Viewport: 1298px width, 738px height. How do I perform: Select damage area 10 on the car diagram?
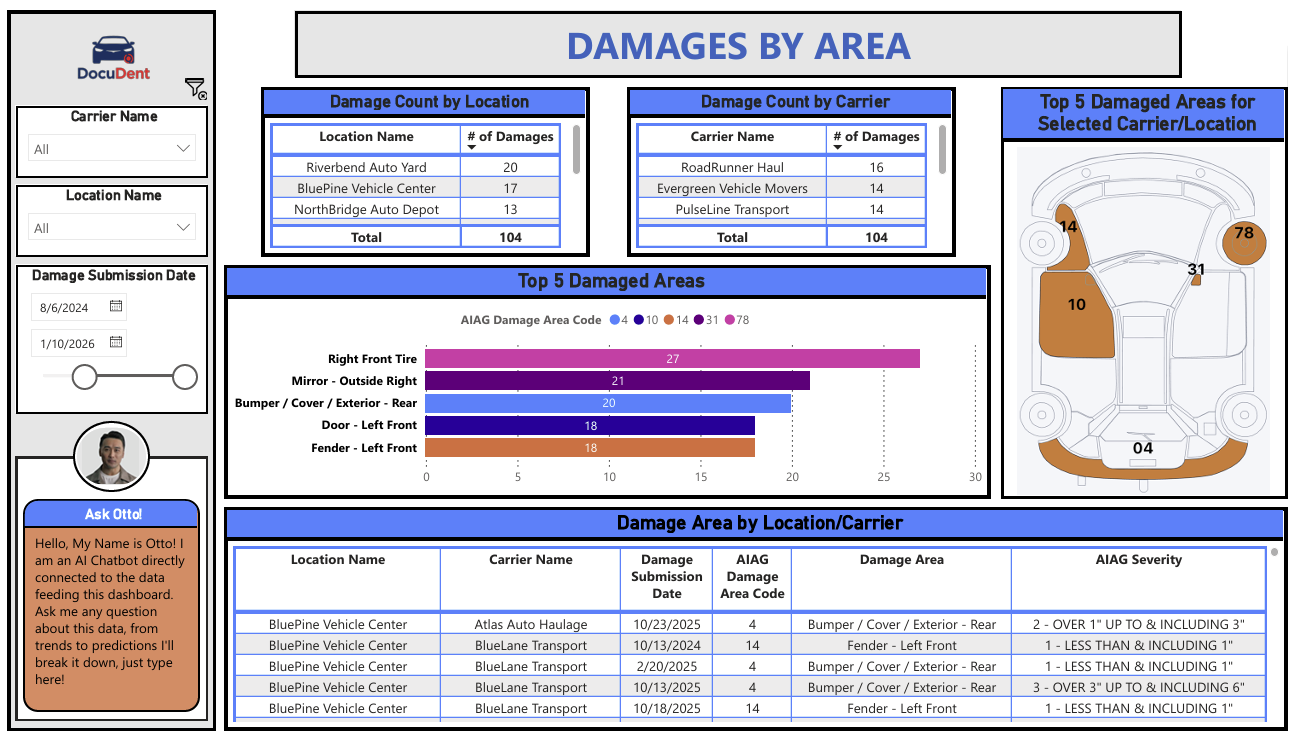[1077, 305]
